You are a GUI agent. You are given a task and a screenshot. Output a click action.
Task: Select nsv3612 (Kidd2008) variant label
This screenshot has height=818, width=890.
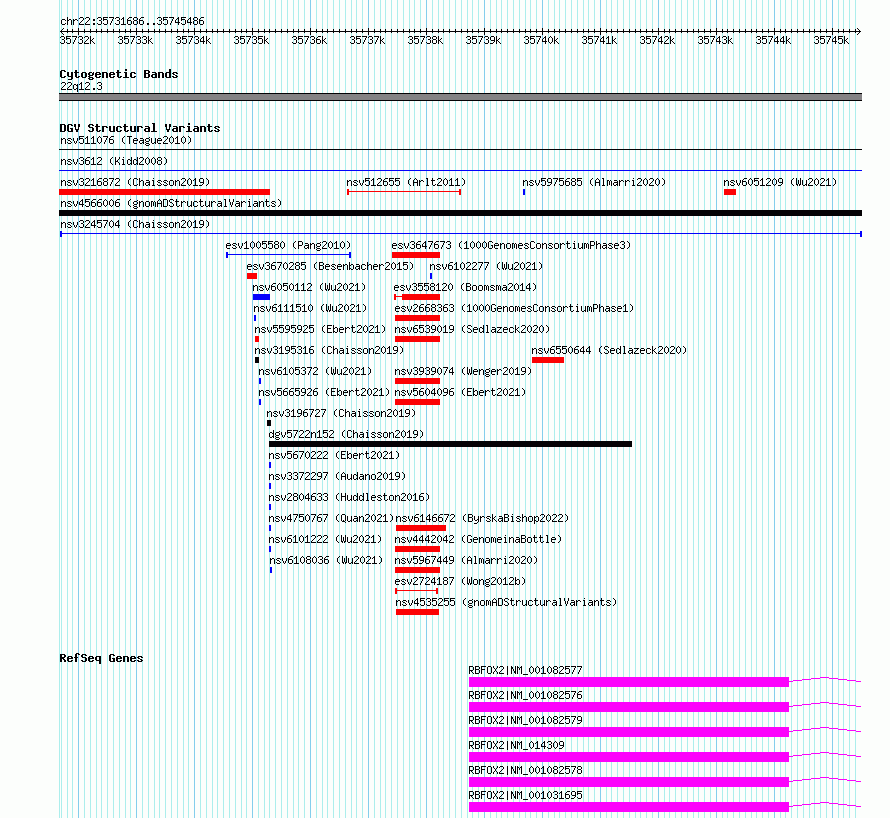114,161
